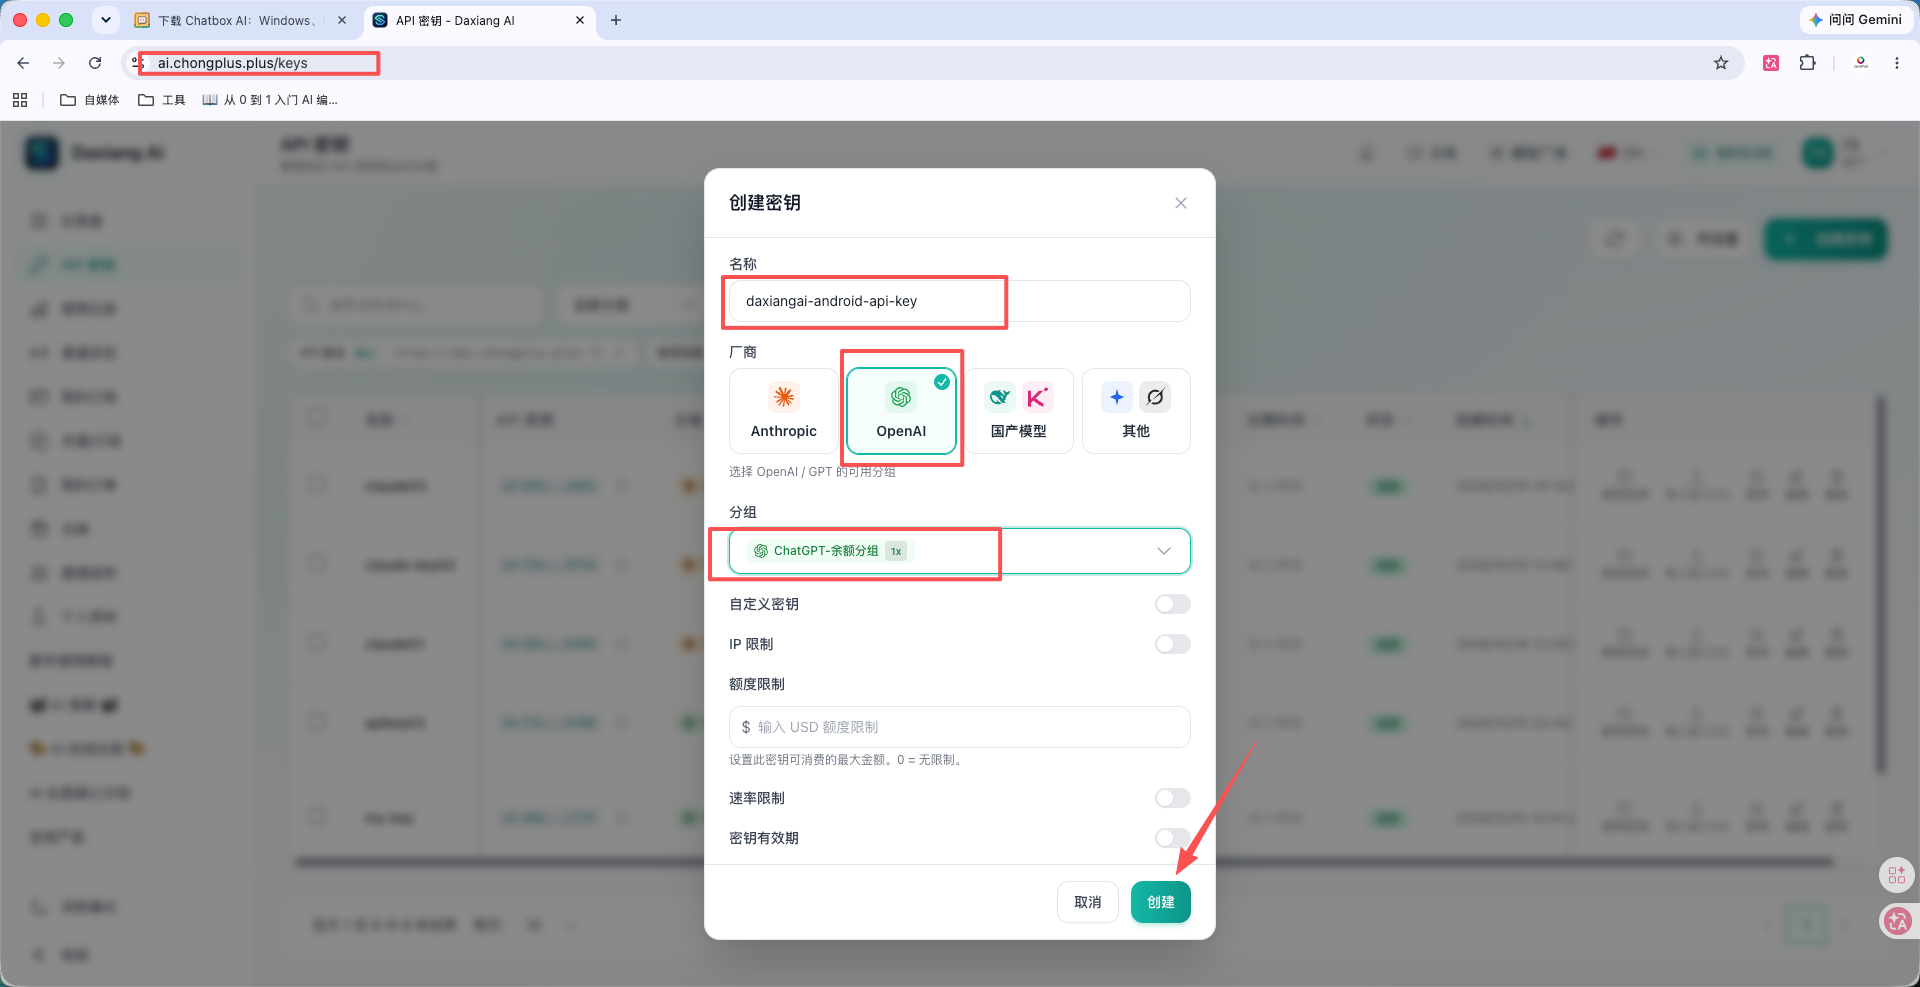Screen dimensions: 1920x987
Task: Click the ChatGPT-余额分组 tag
Action: click(829, 551)
